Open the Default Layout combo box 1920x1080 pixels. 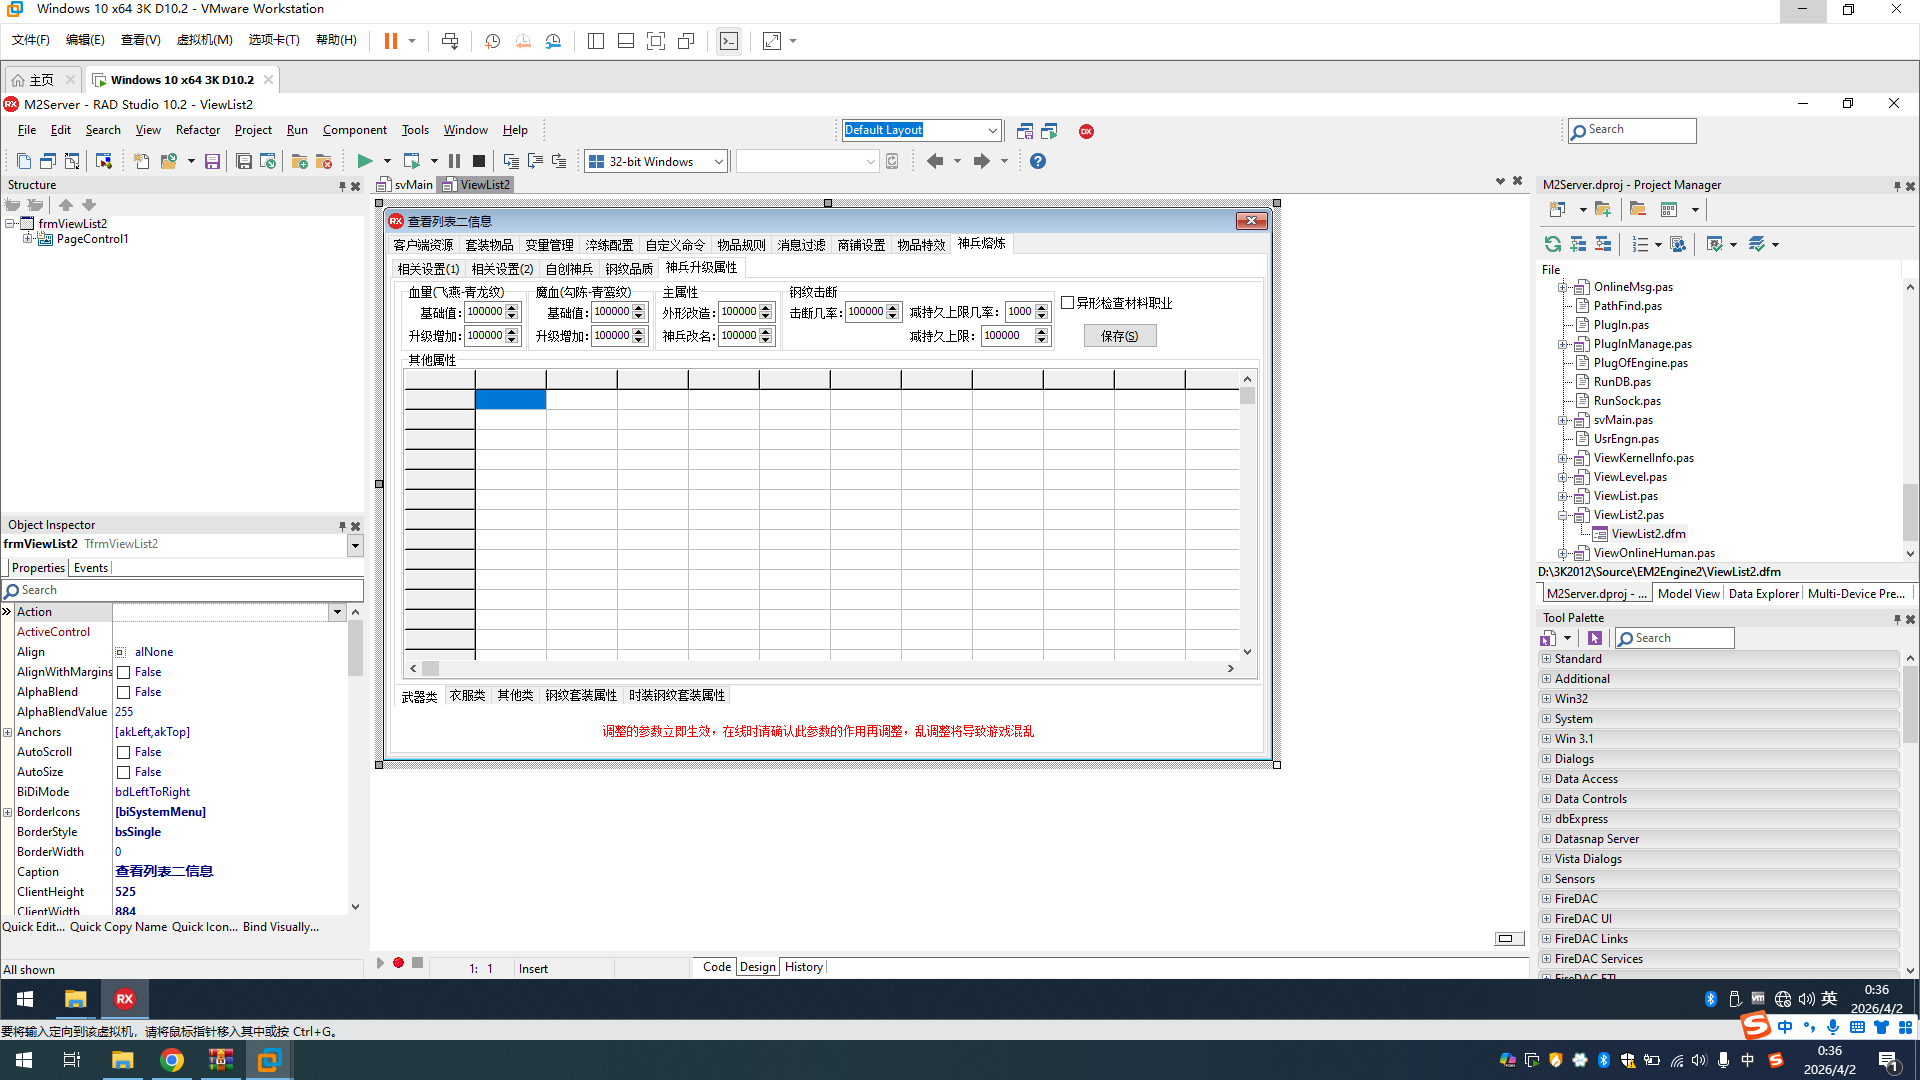tap(992, 130)
